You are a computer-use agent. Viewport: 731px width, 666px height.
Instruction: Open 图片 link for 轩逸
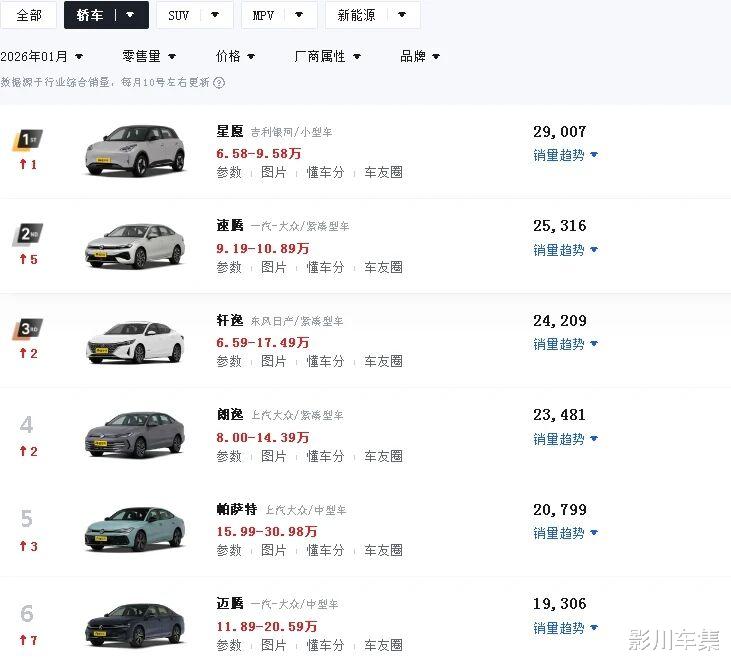point(274,361)
